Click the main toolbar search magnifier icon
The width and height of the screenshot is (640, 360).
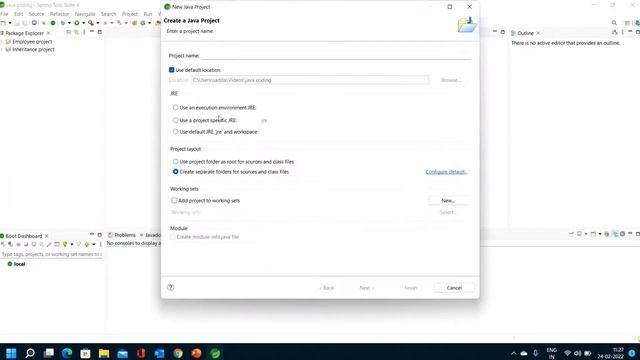click(614, 23)
